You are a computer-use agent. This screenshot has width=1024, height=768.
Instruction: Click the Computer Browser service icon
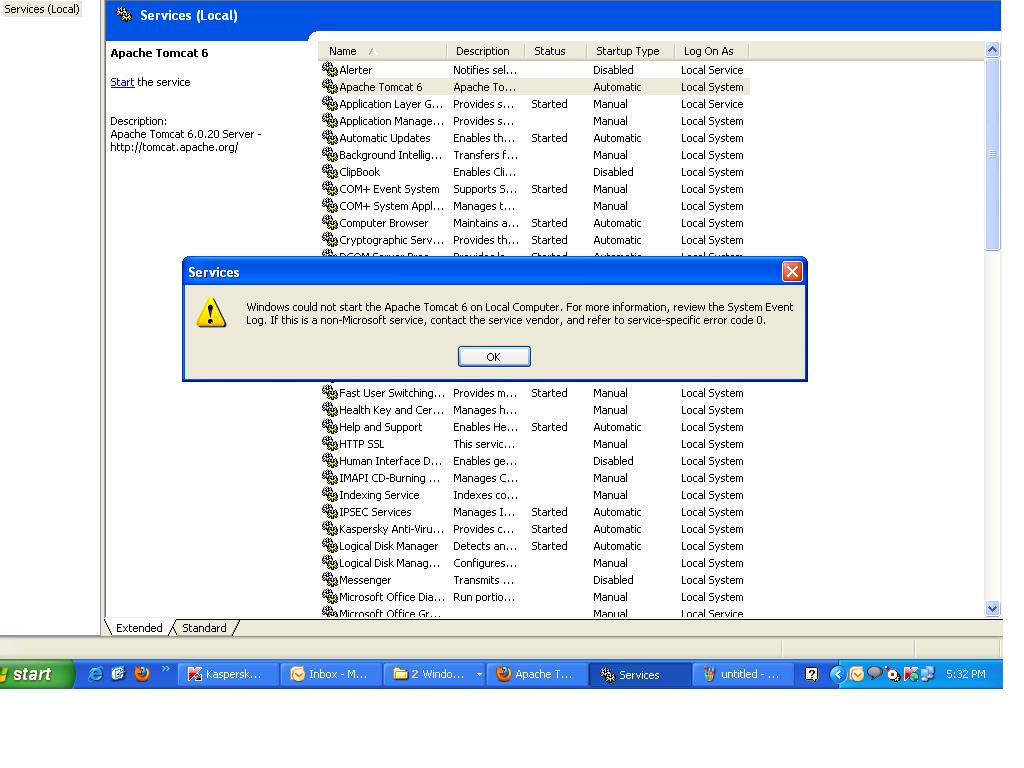330,221
